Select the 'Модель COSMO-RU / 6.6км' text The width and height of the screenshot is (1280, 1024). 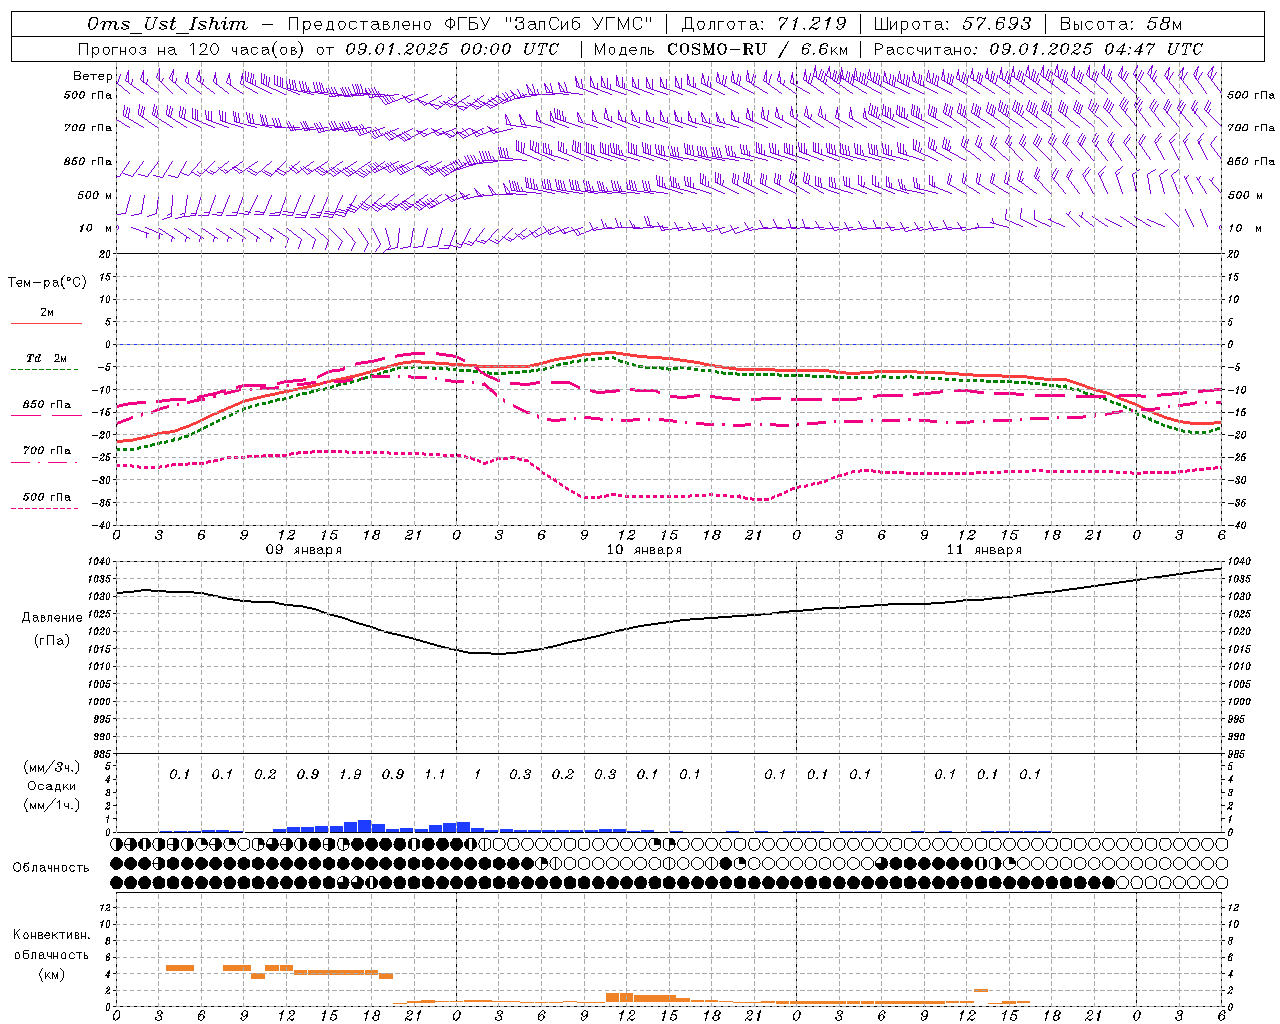point(721,49)
